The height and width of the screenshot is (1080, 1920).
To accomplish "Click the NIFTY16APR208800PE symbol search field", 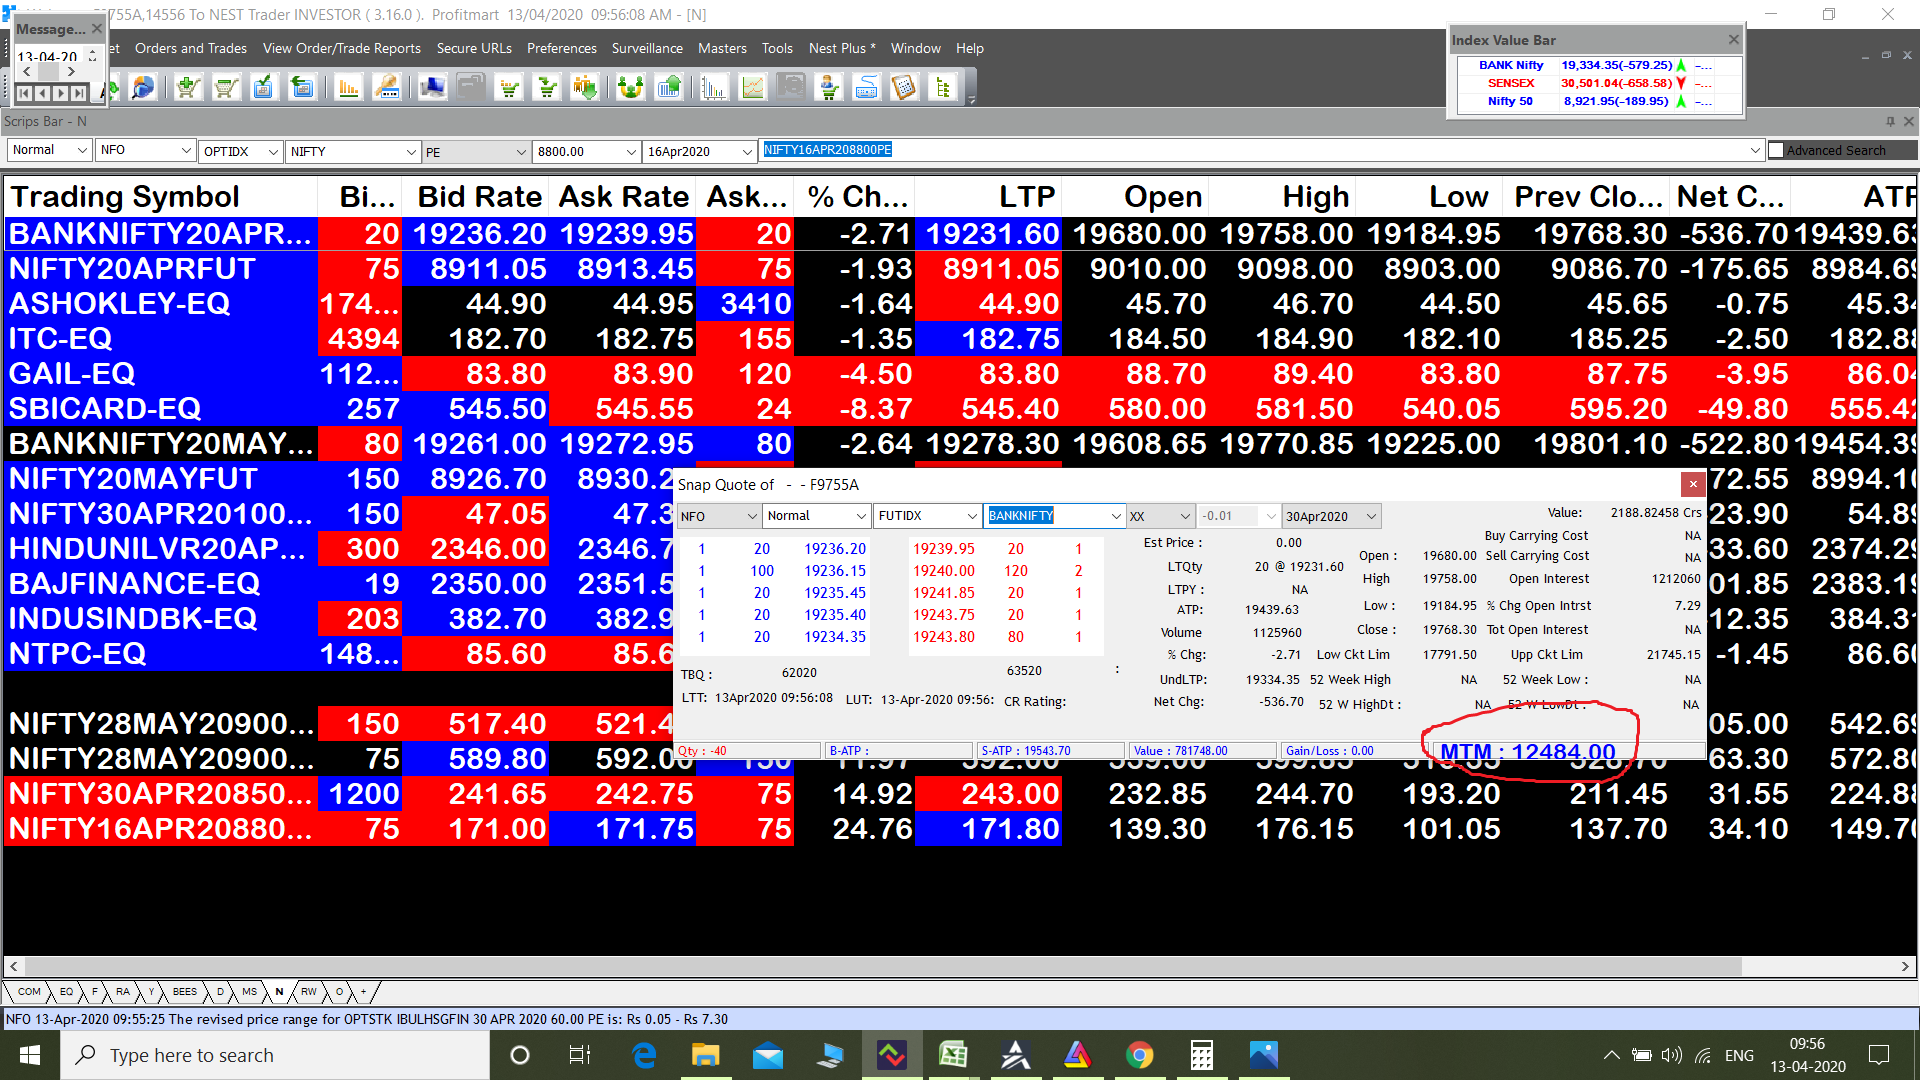I will click(x=1260, y=150).
